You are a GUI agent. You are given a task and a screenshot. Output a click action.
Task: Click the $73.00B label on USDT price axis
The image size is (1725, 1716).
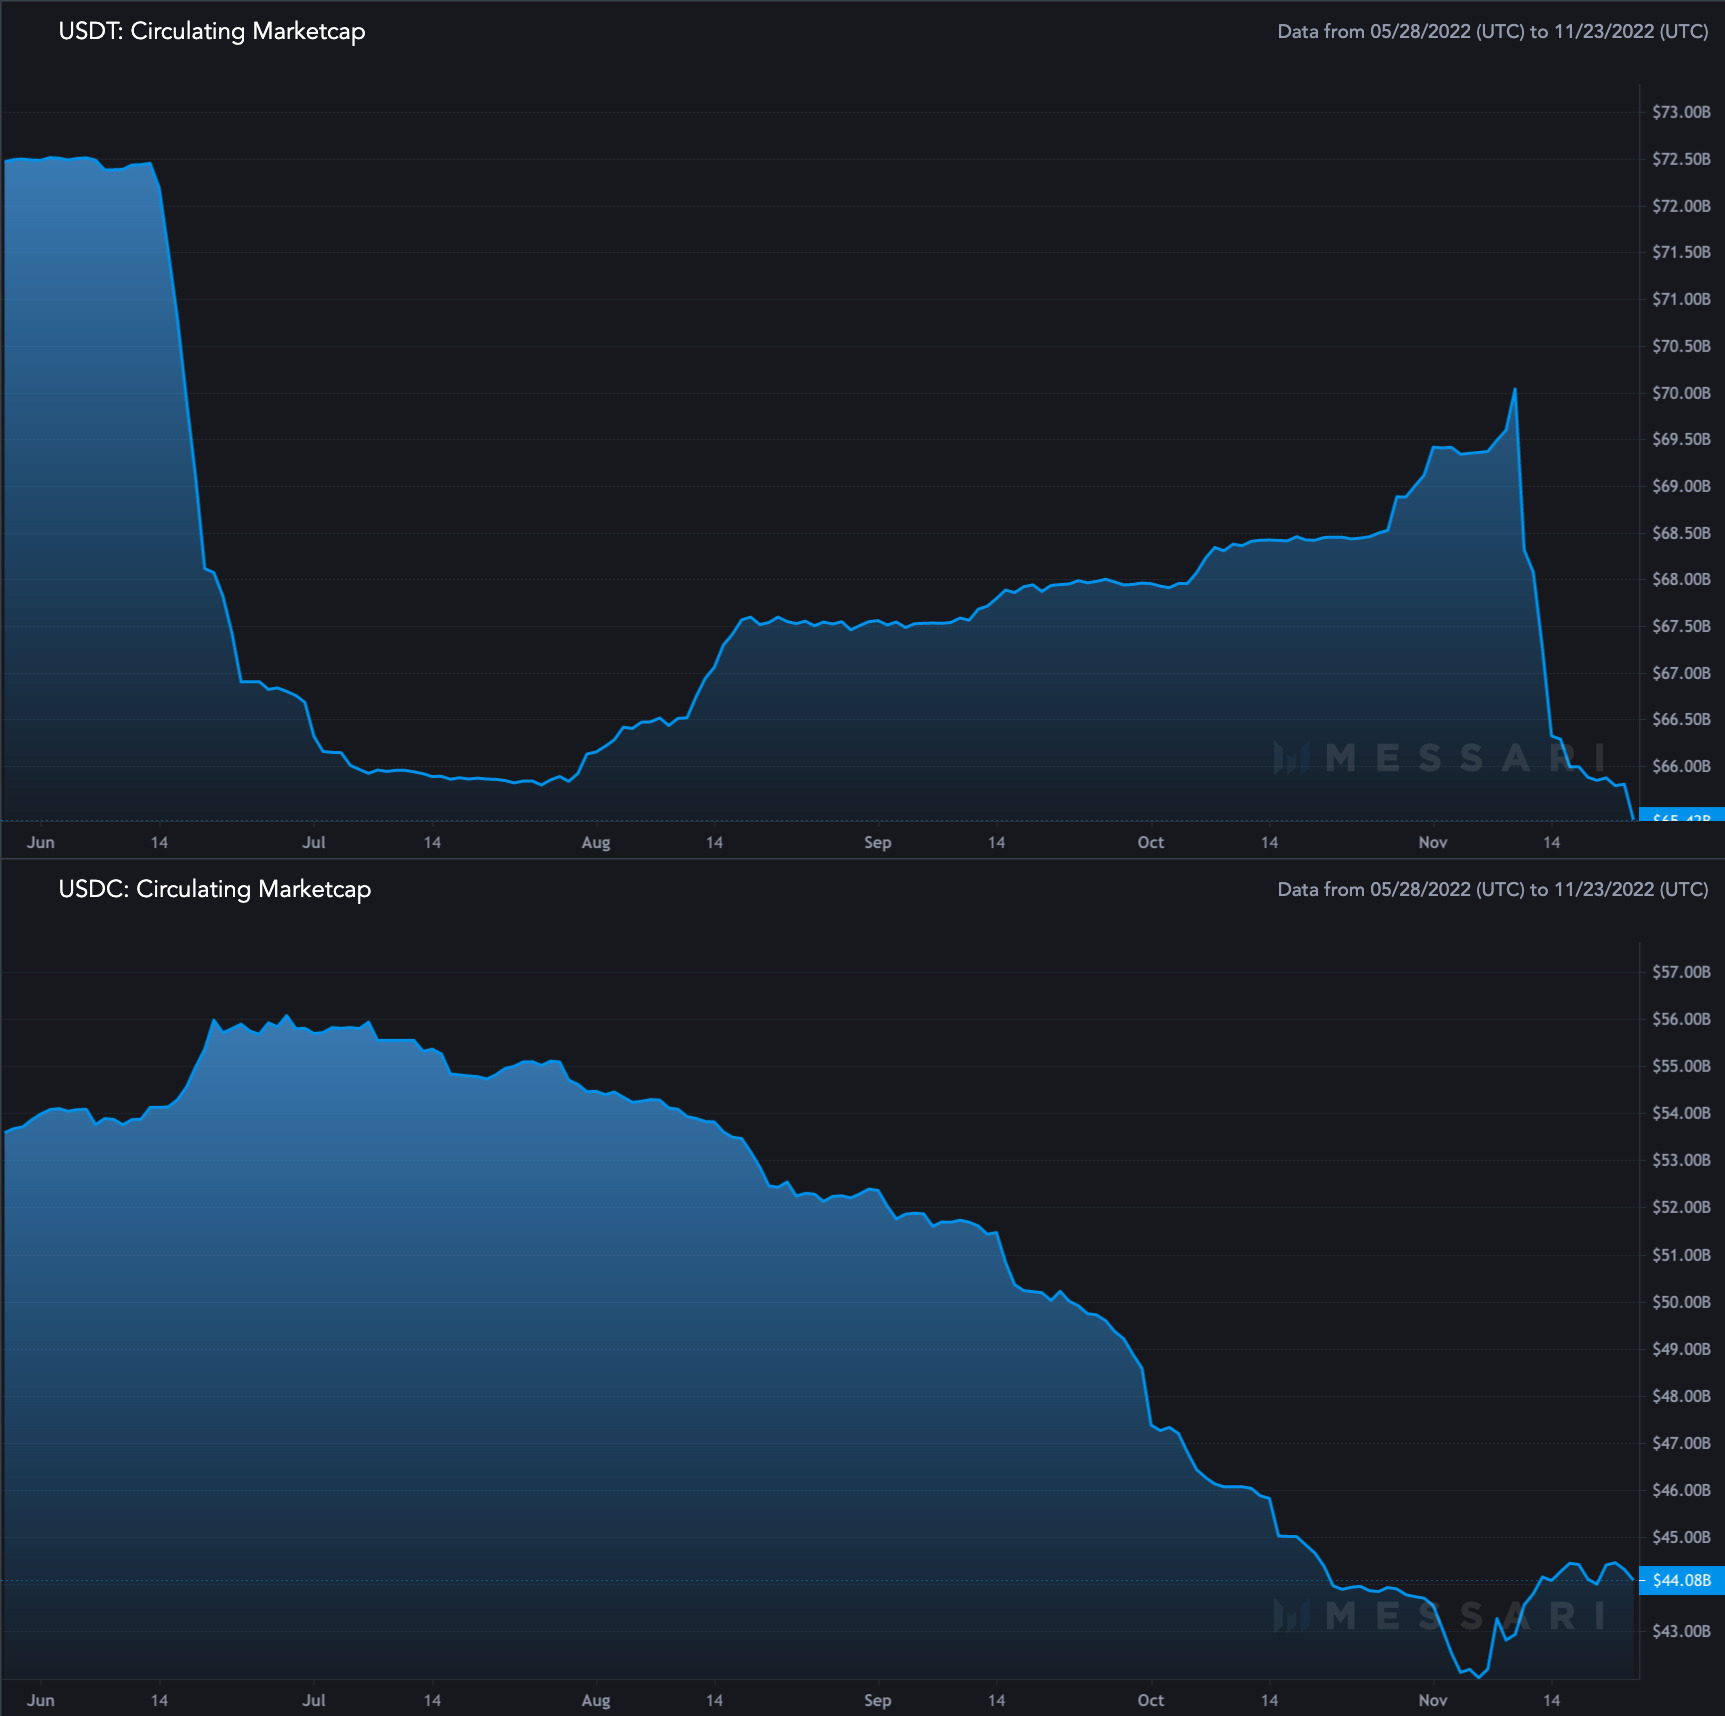tap(1681, 112)
